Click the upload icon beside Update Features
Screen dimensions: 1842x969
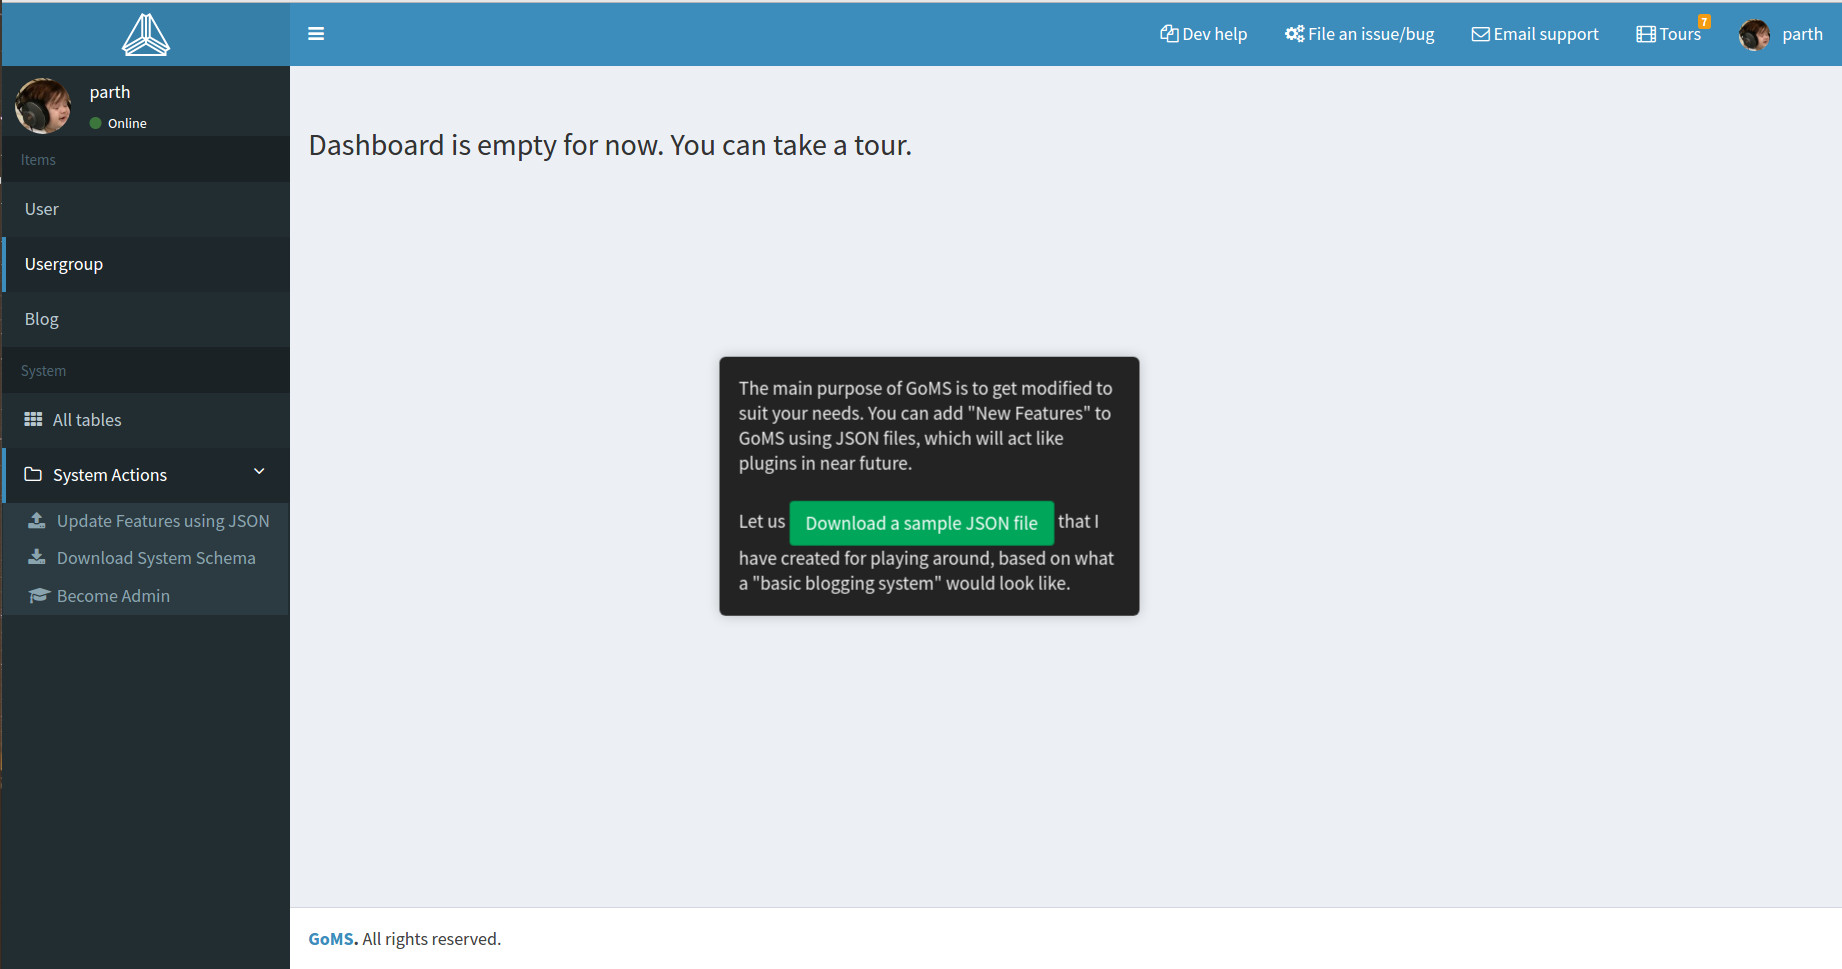37,520
